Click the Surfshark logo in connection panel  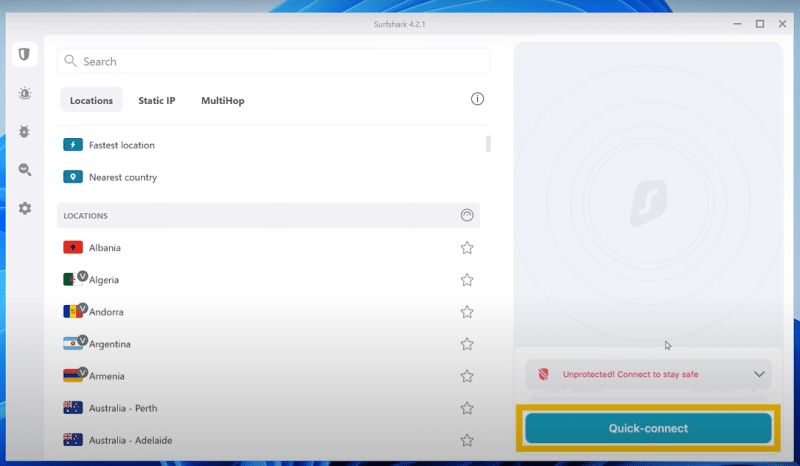coord(648,203)
